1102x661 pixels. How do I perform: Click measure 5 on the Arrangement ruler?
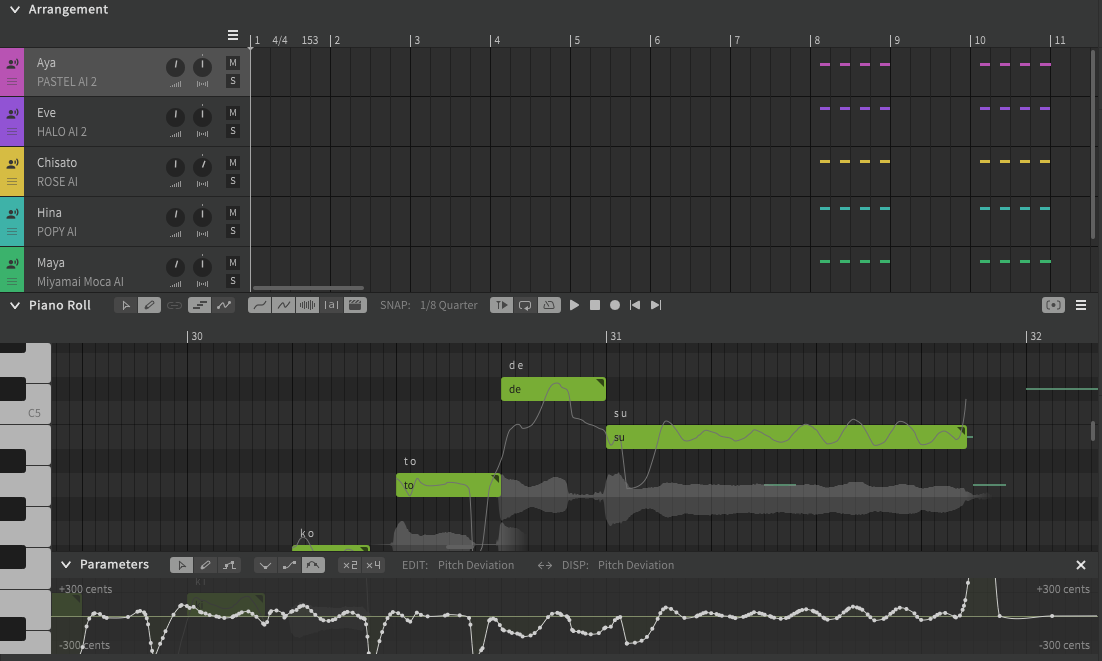[x=576, y=40]
